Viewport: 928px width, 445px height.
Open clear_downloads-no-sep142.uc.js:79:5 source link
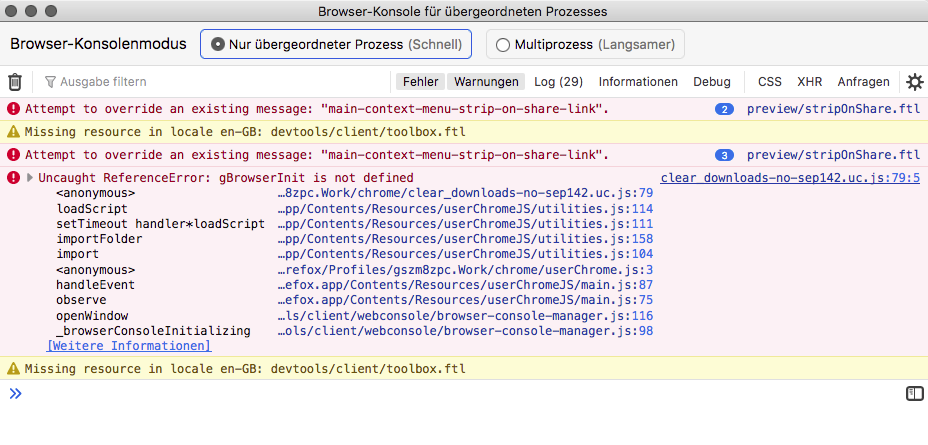point(790,178)
